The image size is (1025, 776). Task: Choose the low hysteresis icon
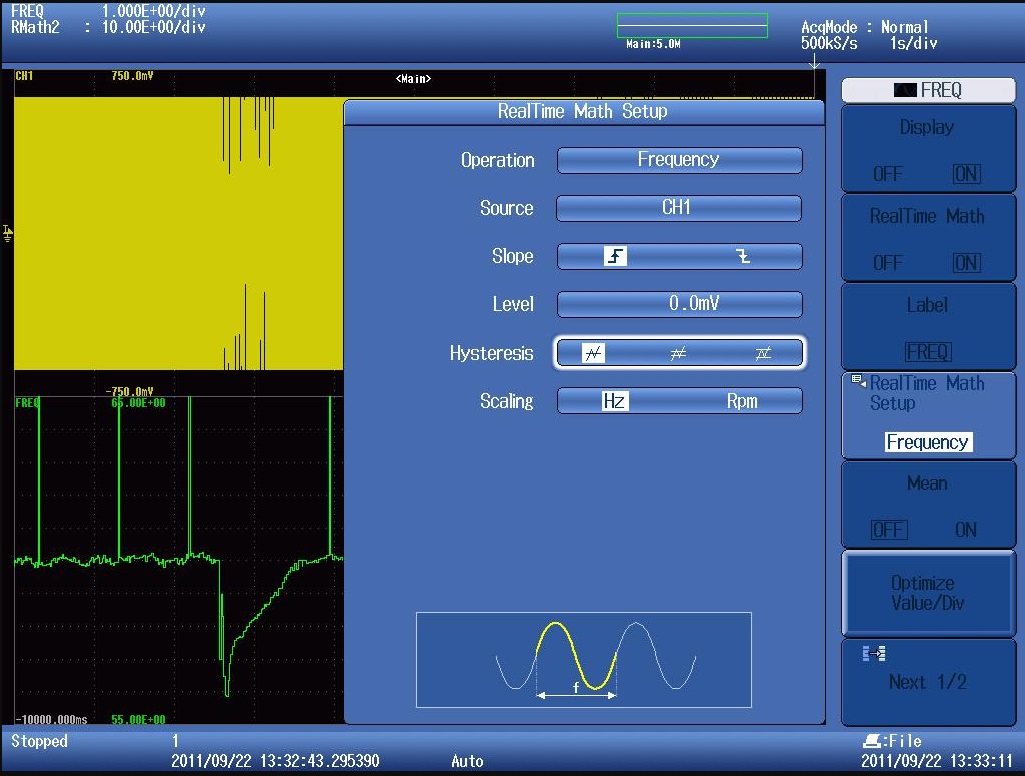(594, 353)
